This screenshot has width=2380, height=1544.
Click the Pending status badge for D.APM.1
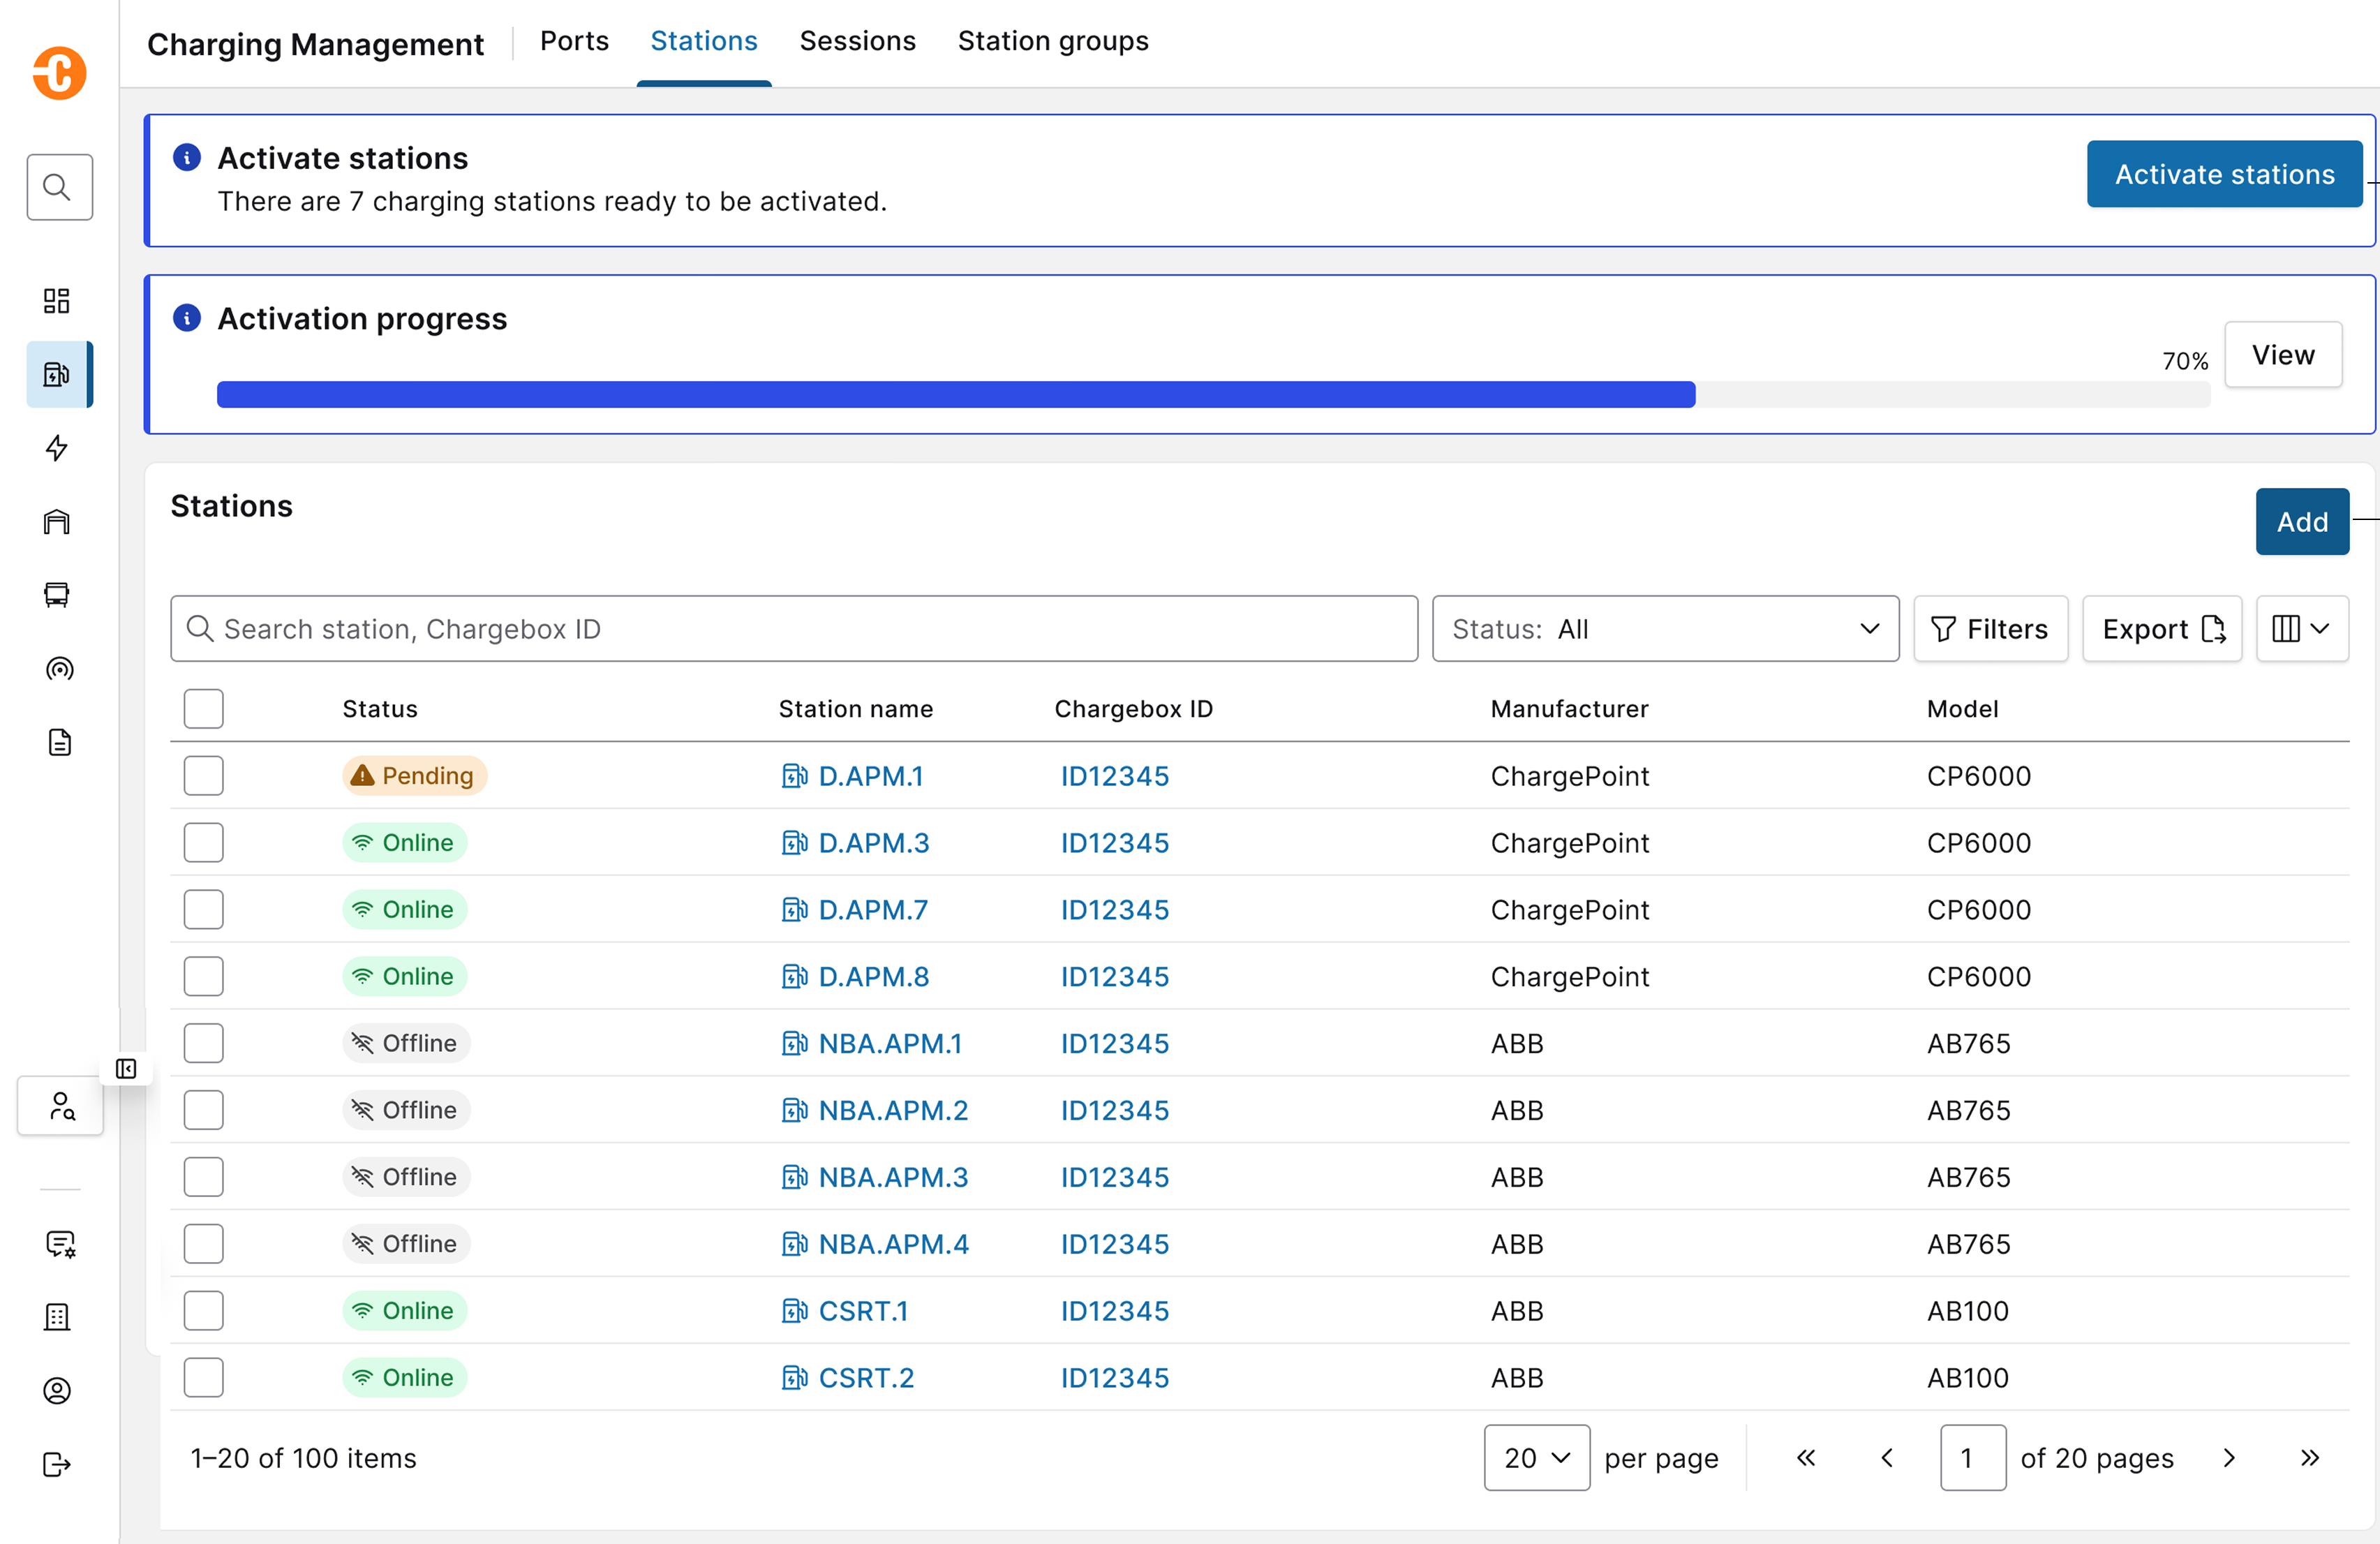click(414, 776)
